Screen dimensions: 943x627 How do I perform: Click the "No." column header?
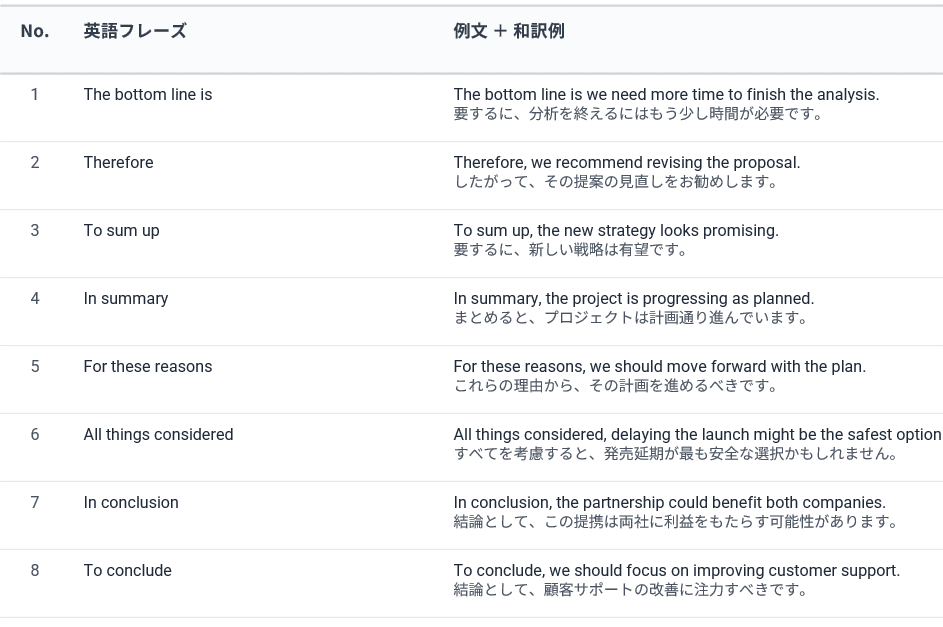[x=35, y=31]
